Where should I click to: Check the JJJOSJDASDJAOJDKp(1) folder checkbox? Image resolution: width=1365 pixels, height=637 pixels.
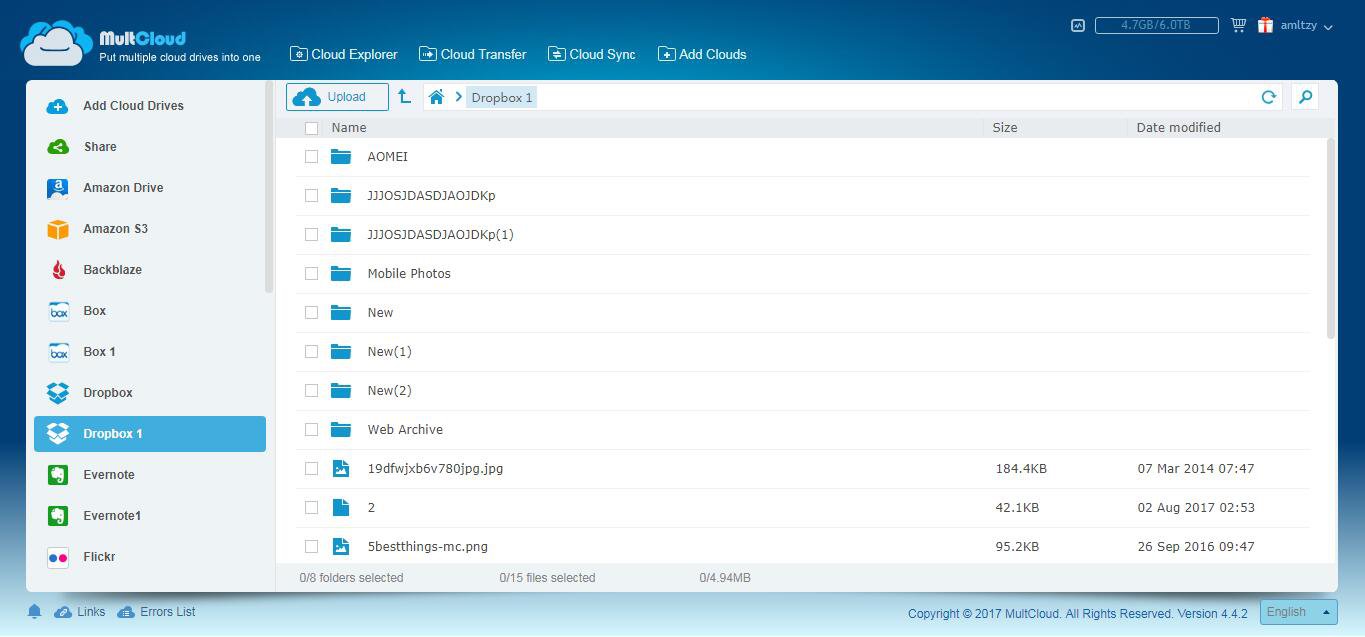(311, 235)
